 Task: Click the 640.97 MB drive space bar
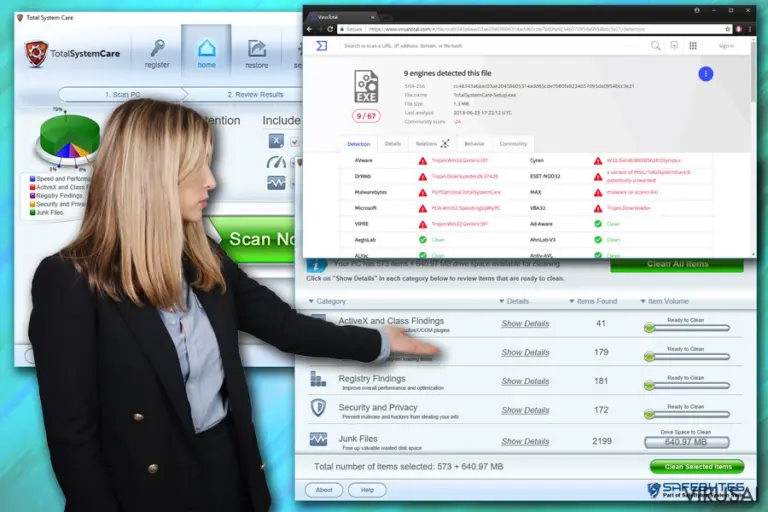[686, 442]
